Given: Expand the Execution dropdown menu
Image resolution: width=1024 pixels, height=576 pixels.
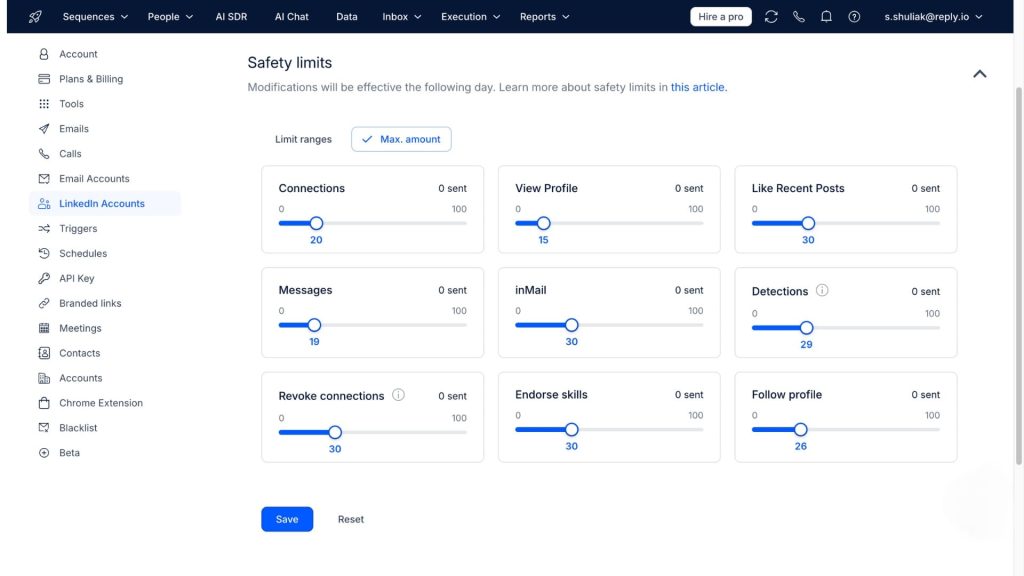Looking at the screenshot, I should point(470,17).
